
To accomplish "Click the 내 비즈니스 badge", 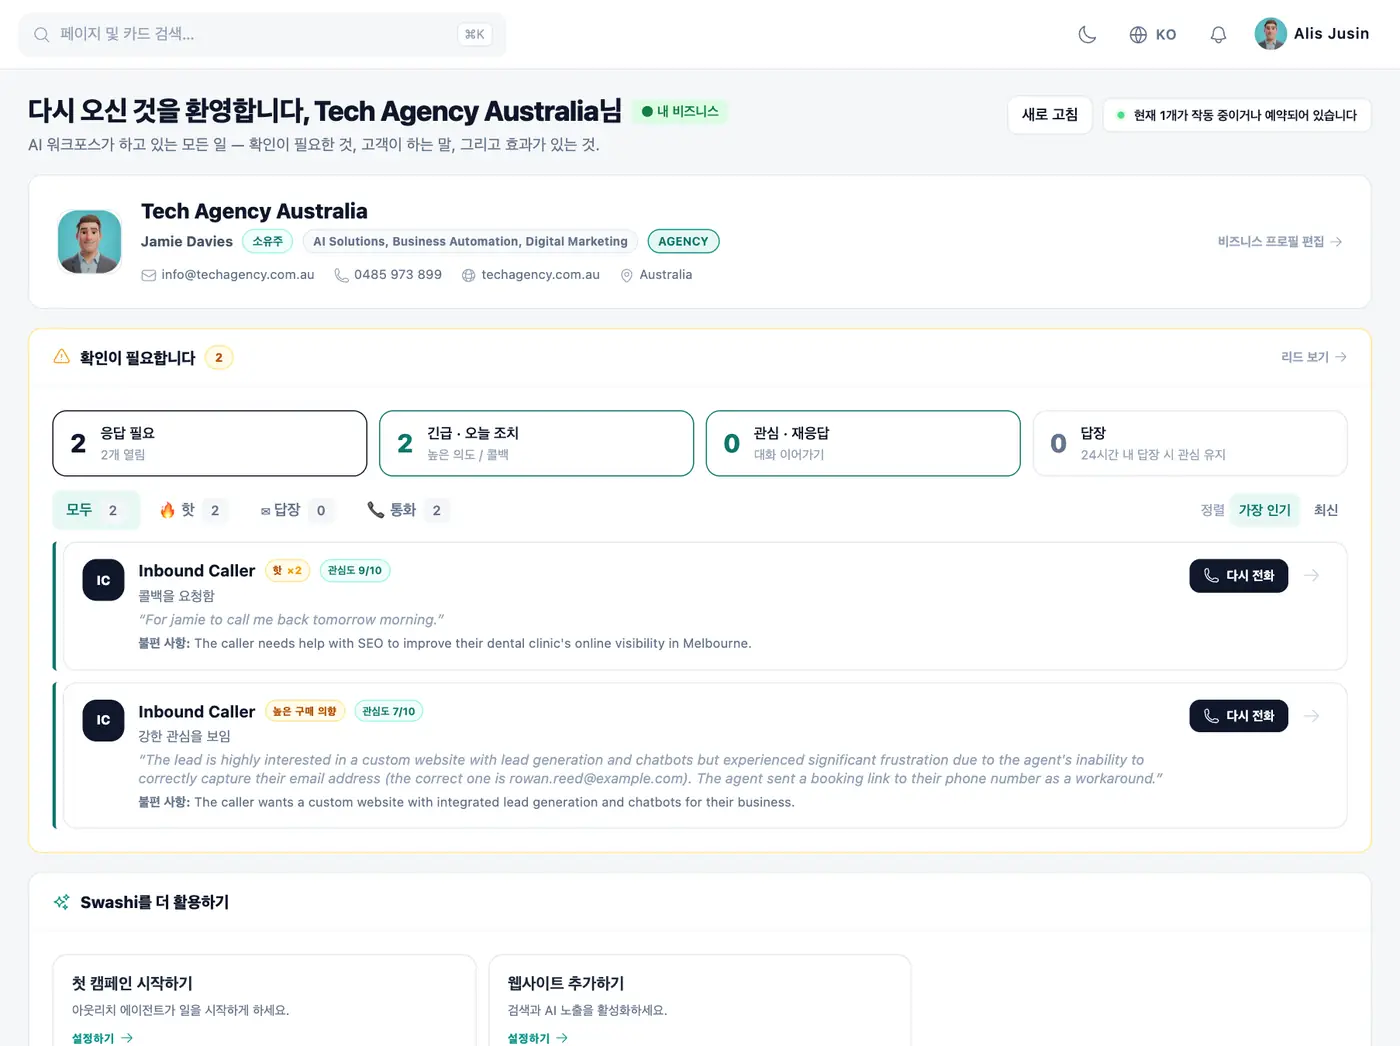I will tap(680, 111).
